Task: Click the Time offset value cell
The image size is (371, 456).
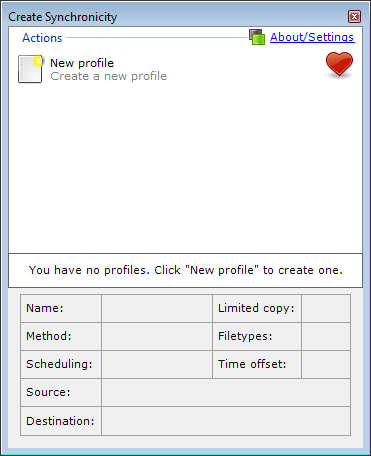Action: (326, 364)
